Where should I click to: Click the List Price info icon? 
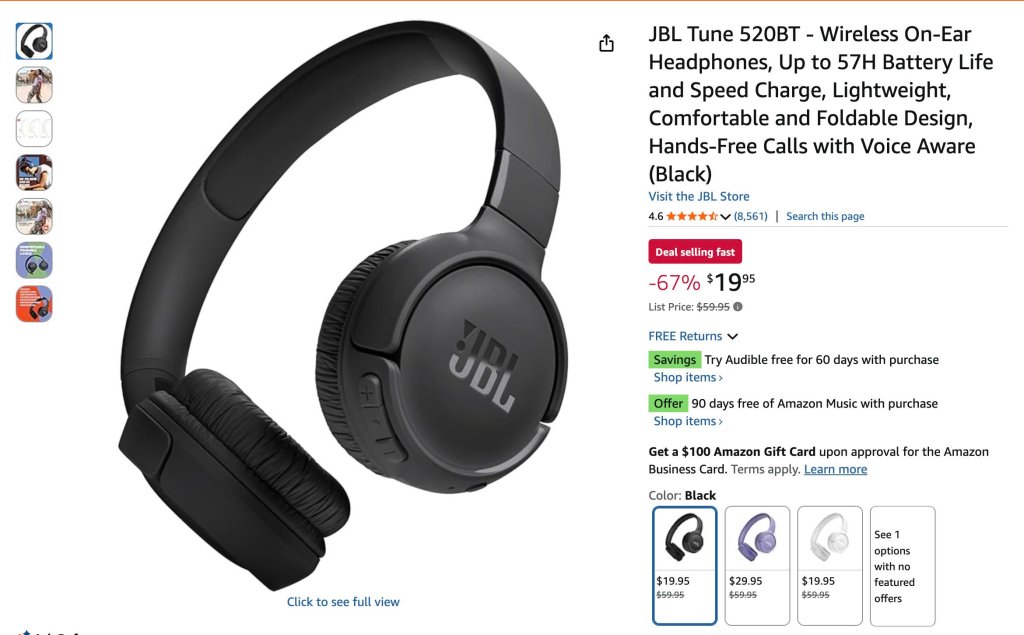[737, 306]
